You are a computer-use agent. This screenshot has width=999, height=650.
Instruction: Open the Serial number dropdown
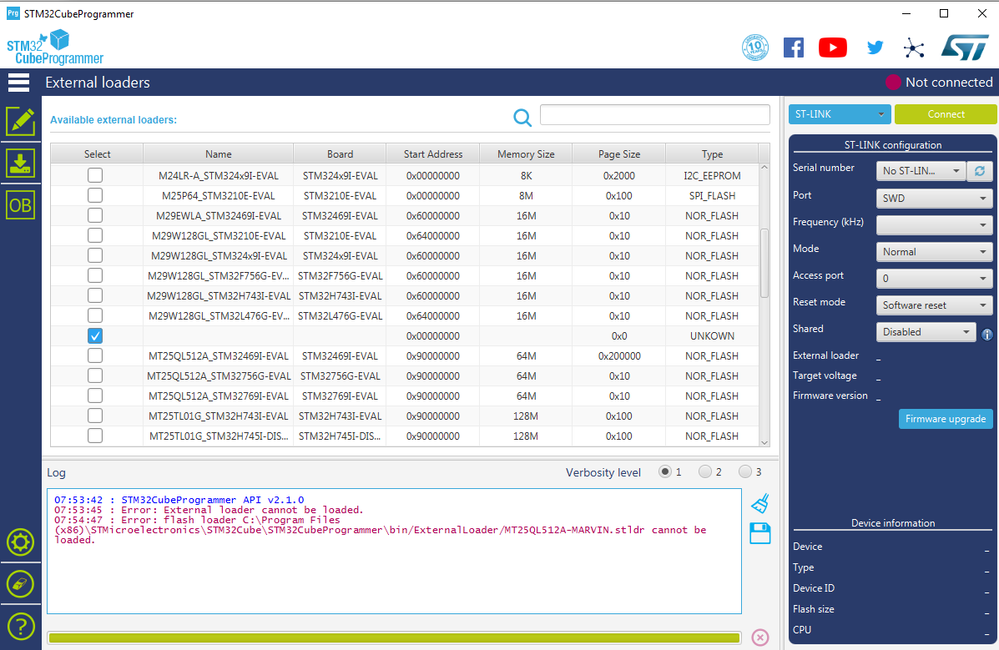point(921,171)
